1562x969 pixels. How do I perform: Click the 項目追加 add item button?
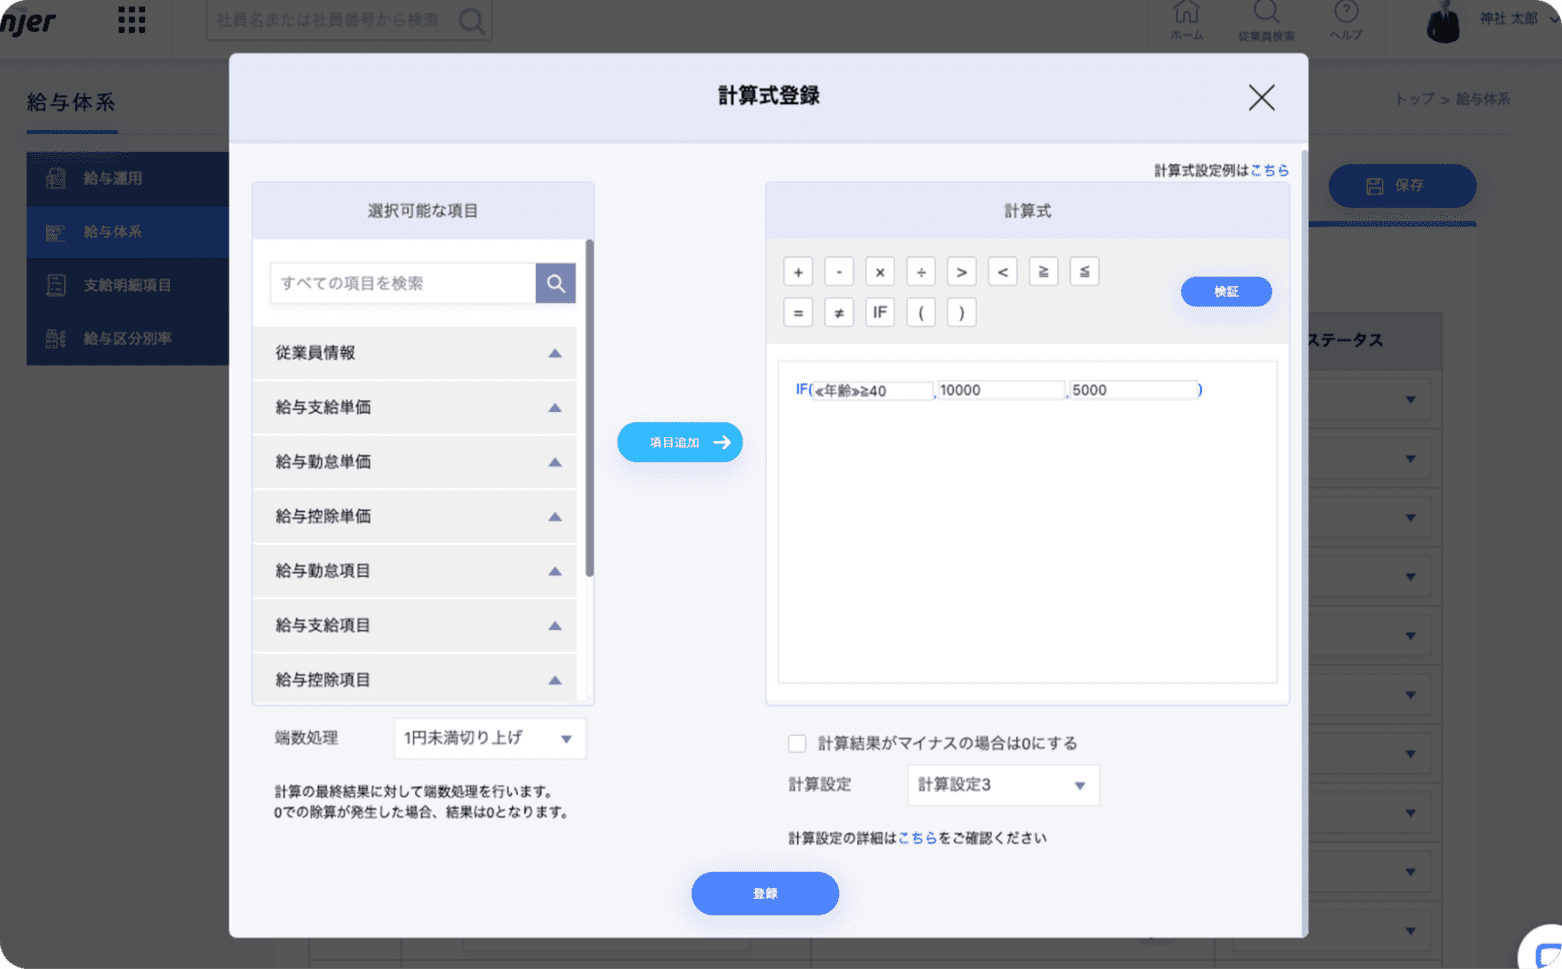(680, 442)
